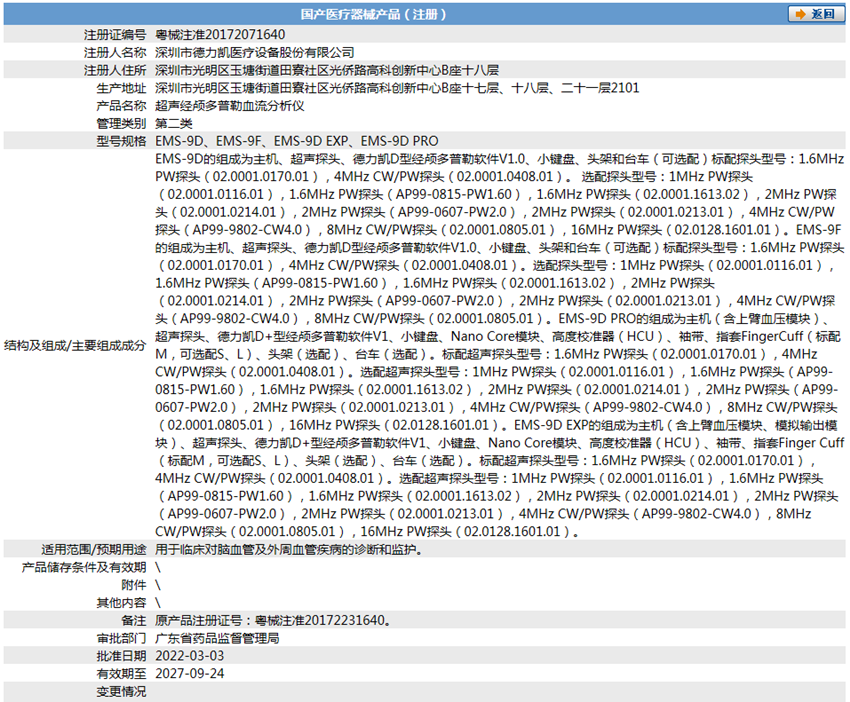Select the label 批准日期
The width and height of the screenshot is (850, 702).
coord(121,656)
